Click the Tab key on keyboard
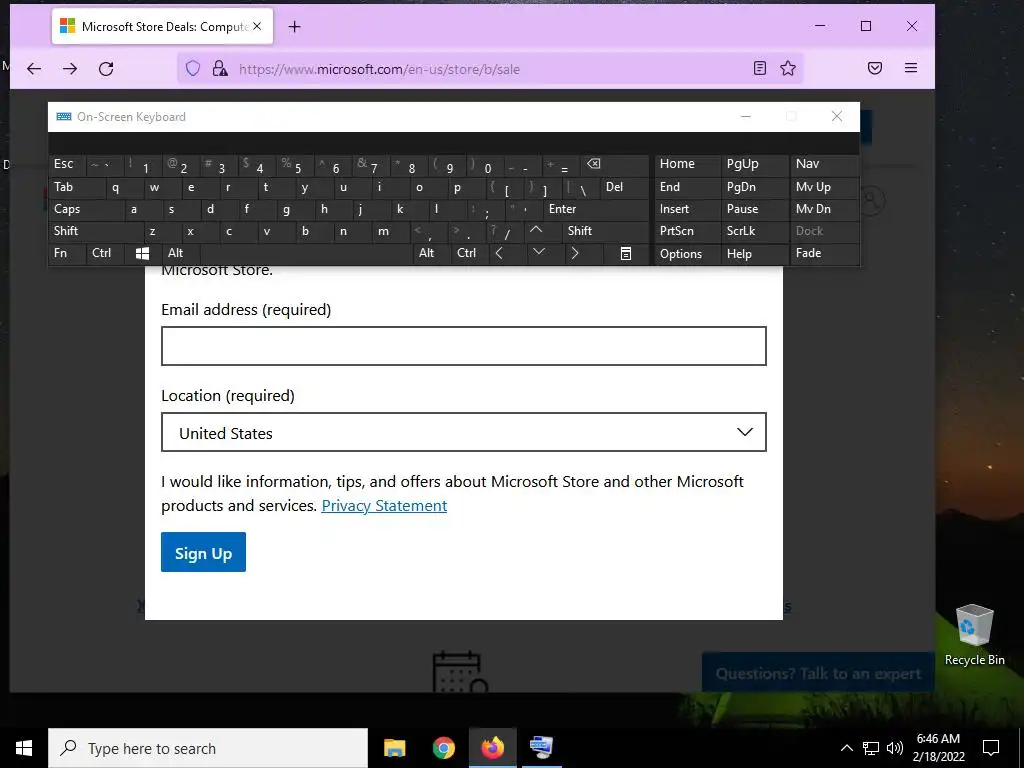 coord(77,187)
